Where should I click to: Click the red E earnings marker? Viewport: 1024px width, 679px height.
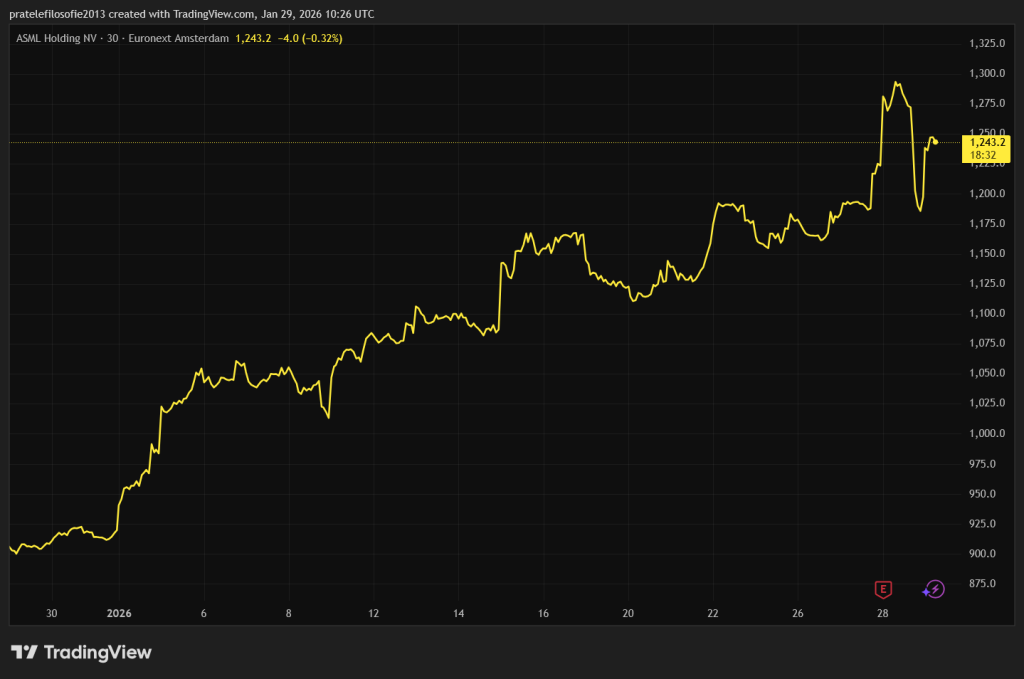tap(883, 589)
